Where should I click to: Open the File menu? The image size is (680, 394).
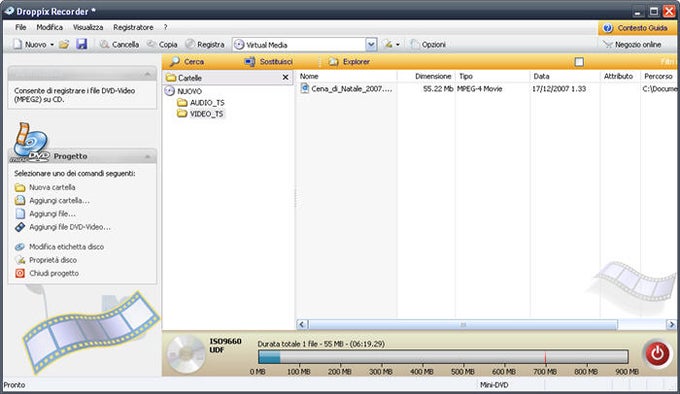pyautogui.click(x=20, y=27)
